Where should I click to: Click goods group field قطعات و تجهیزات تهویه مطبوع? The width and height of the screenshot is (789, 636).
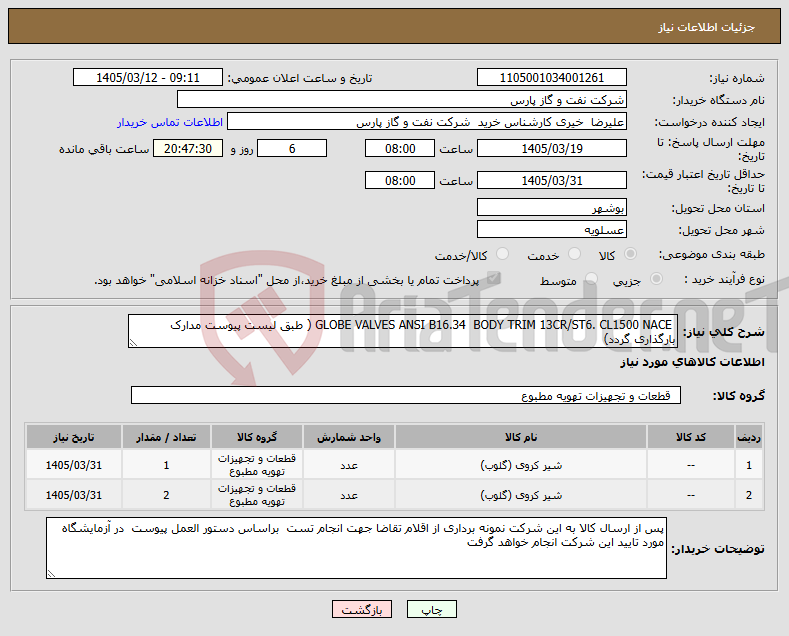pyautogui.click(x=406, y=395)
